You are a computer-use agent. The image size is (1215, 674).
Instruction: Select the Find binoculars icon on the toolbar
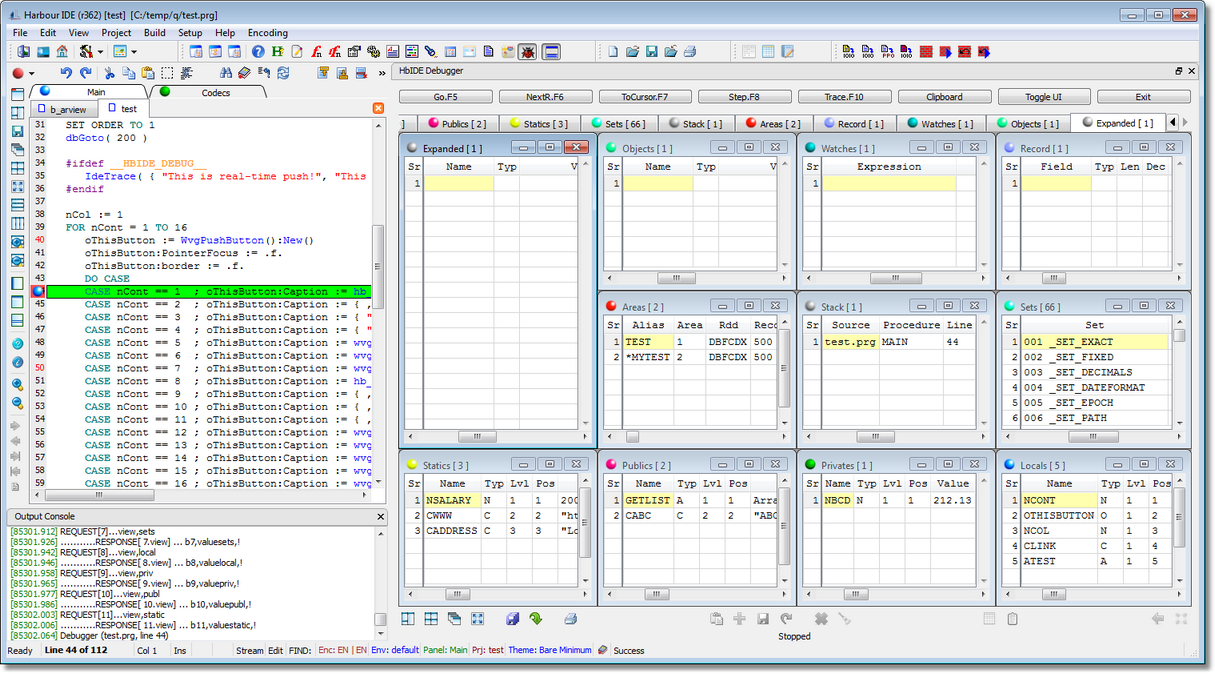[x=225, y=72]
